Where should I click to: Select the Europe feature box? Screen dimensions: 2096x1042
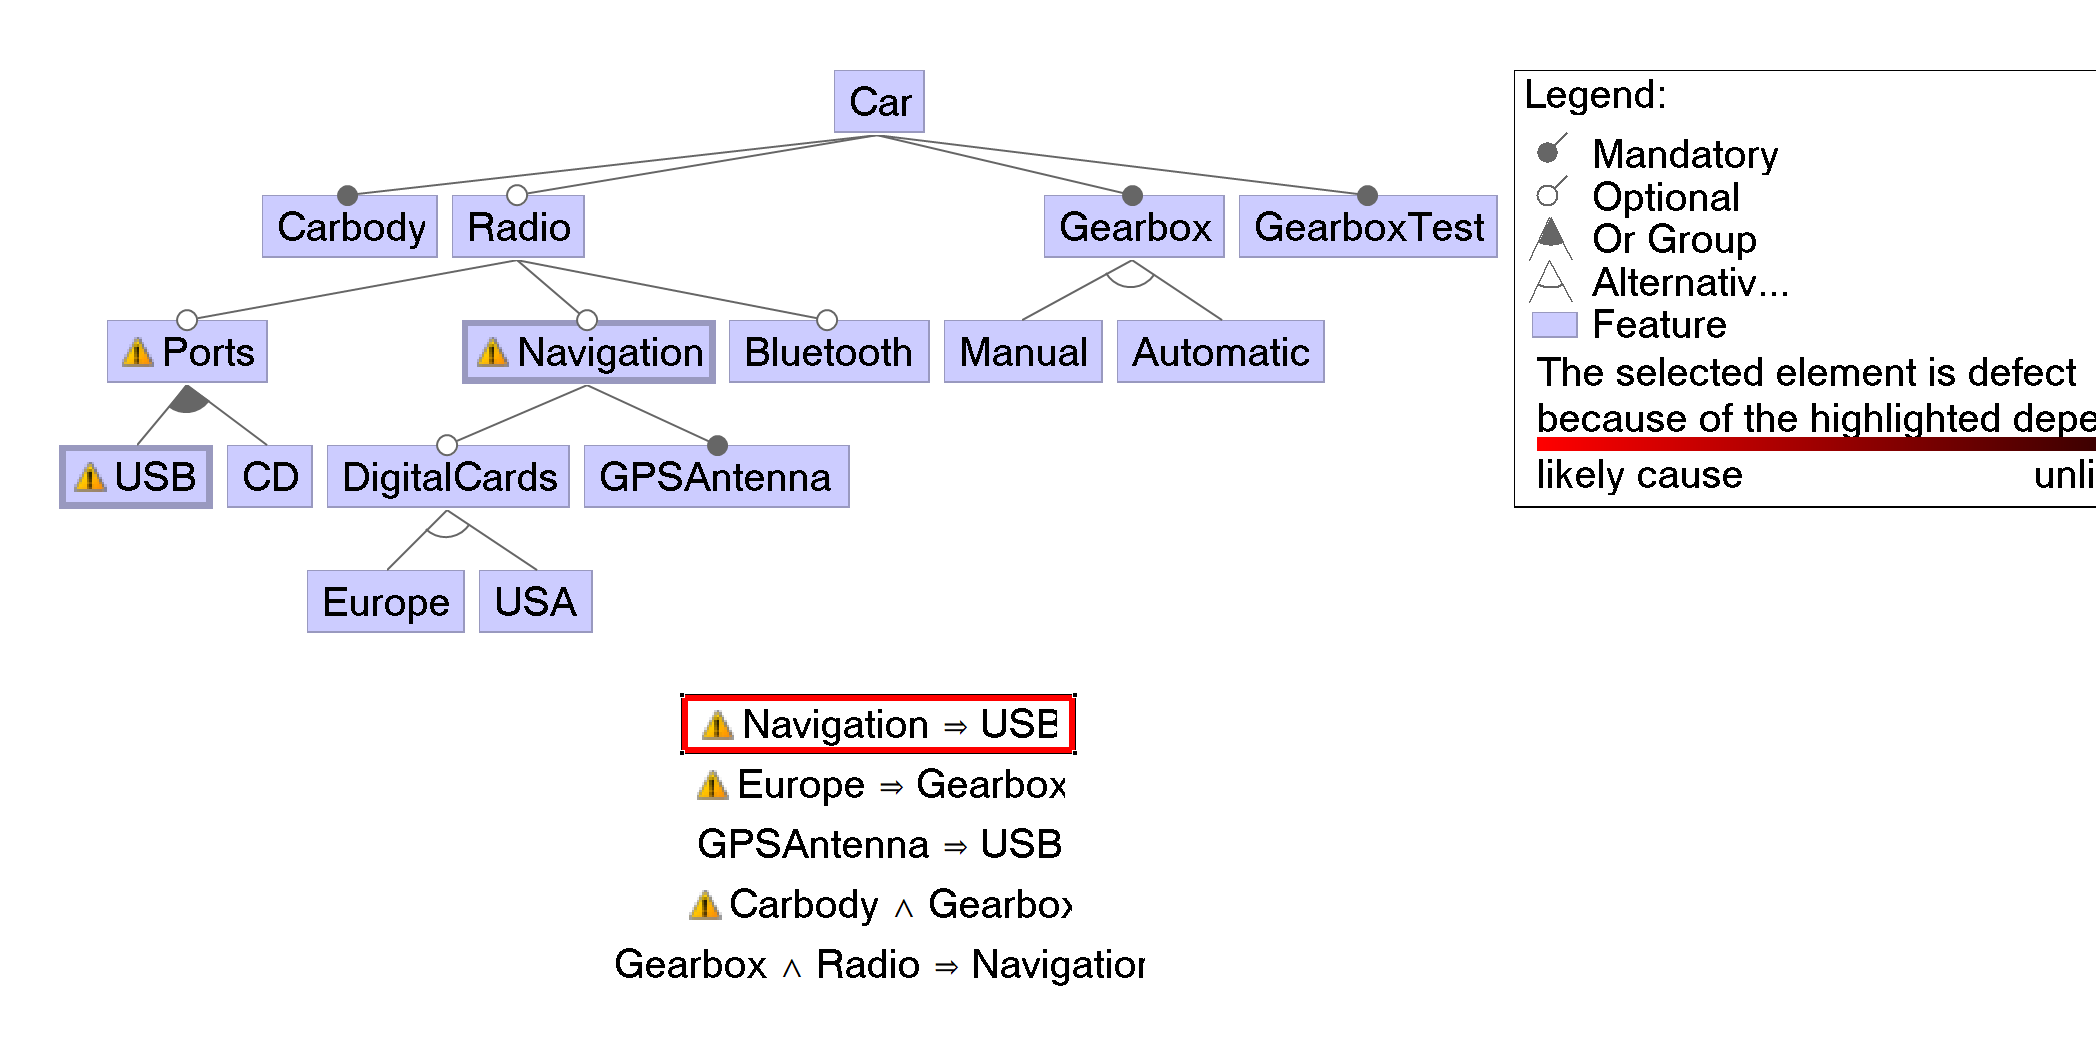pos(386,601)
